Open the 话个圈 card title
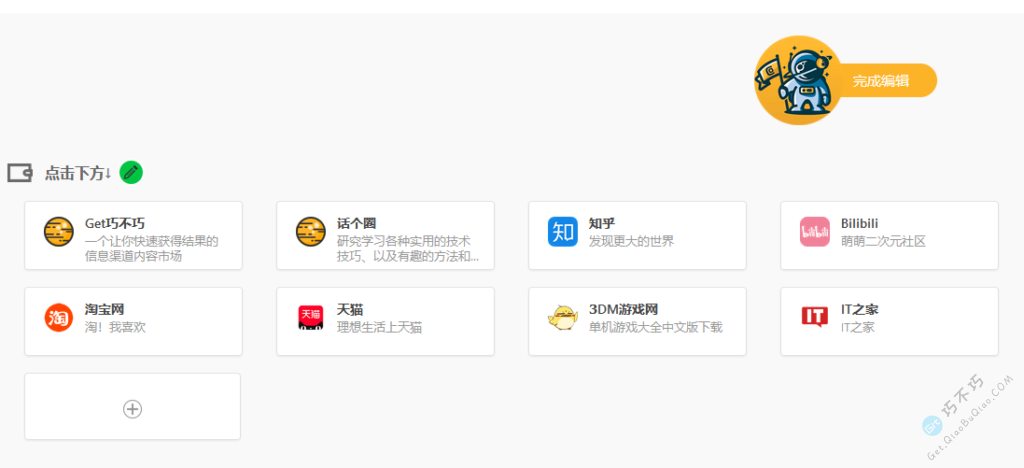 click(x=357, y=224)
